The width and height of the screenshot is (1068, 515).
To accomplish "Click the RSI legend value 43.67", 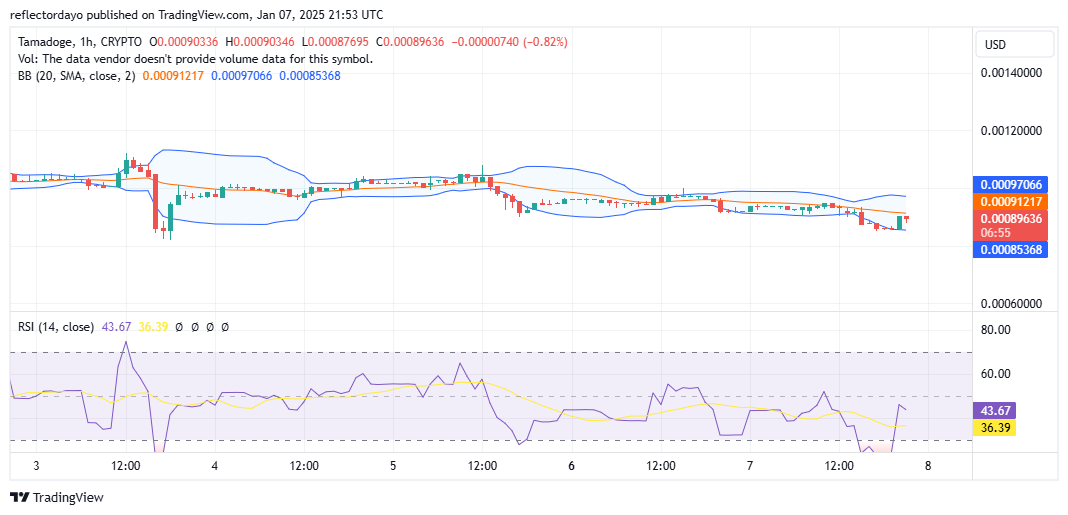I will point(115,327).
